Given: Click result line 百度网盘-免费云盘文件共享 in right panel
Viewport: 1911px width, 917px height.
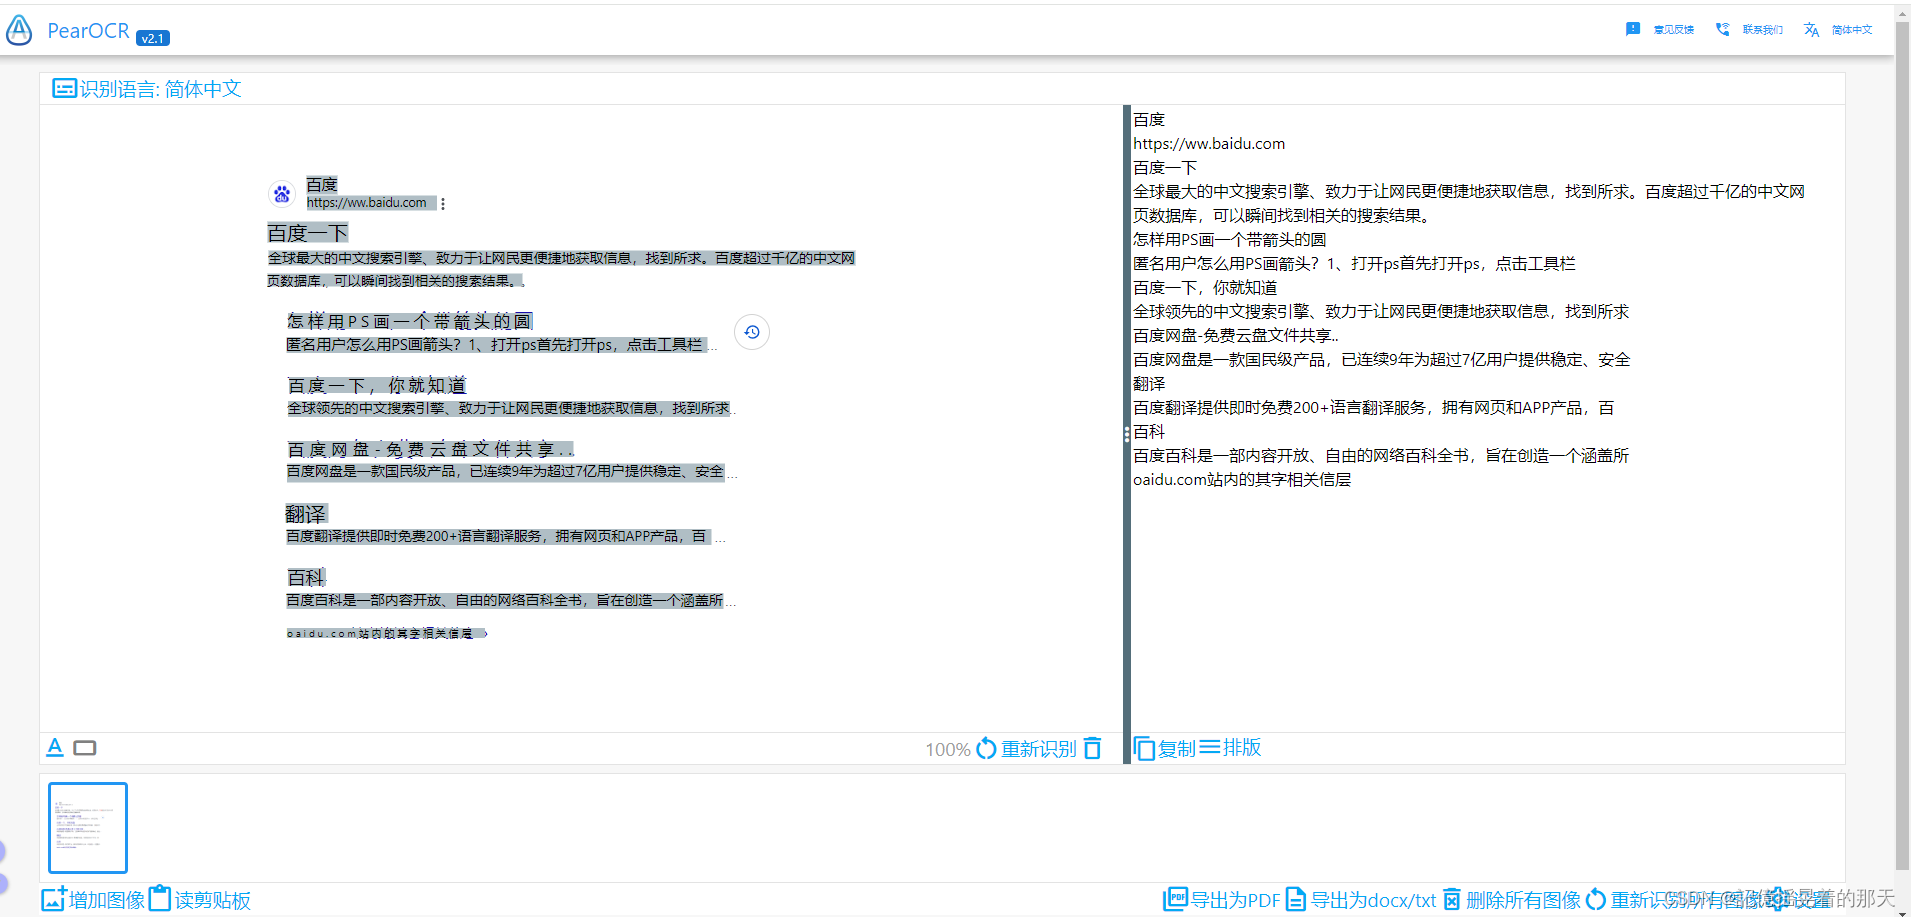Looking at the screenshot, I should coord(1235,336).
